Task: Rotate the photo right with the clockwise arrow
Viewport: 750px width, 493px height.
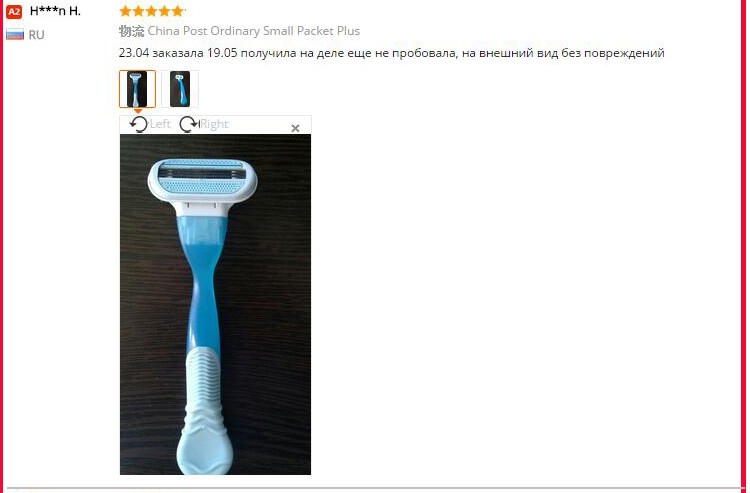Action: (x=189, y=124)
